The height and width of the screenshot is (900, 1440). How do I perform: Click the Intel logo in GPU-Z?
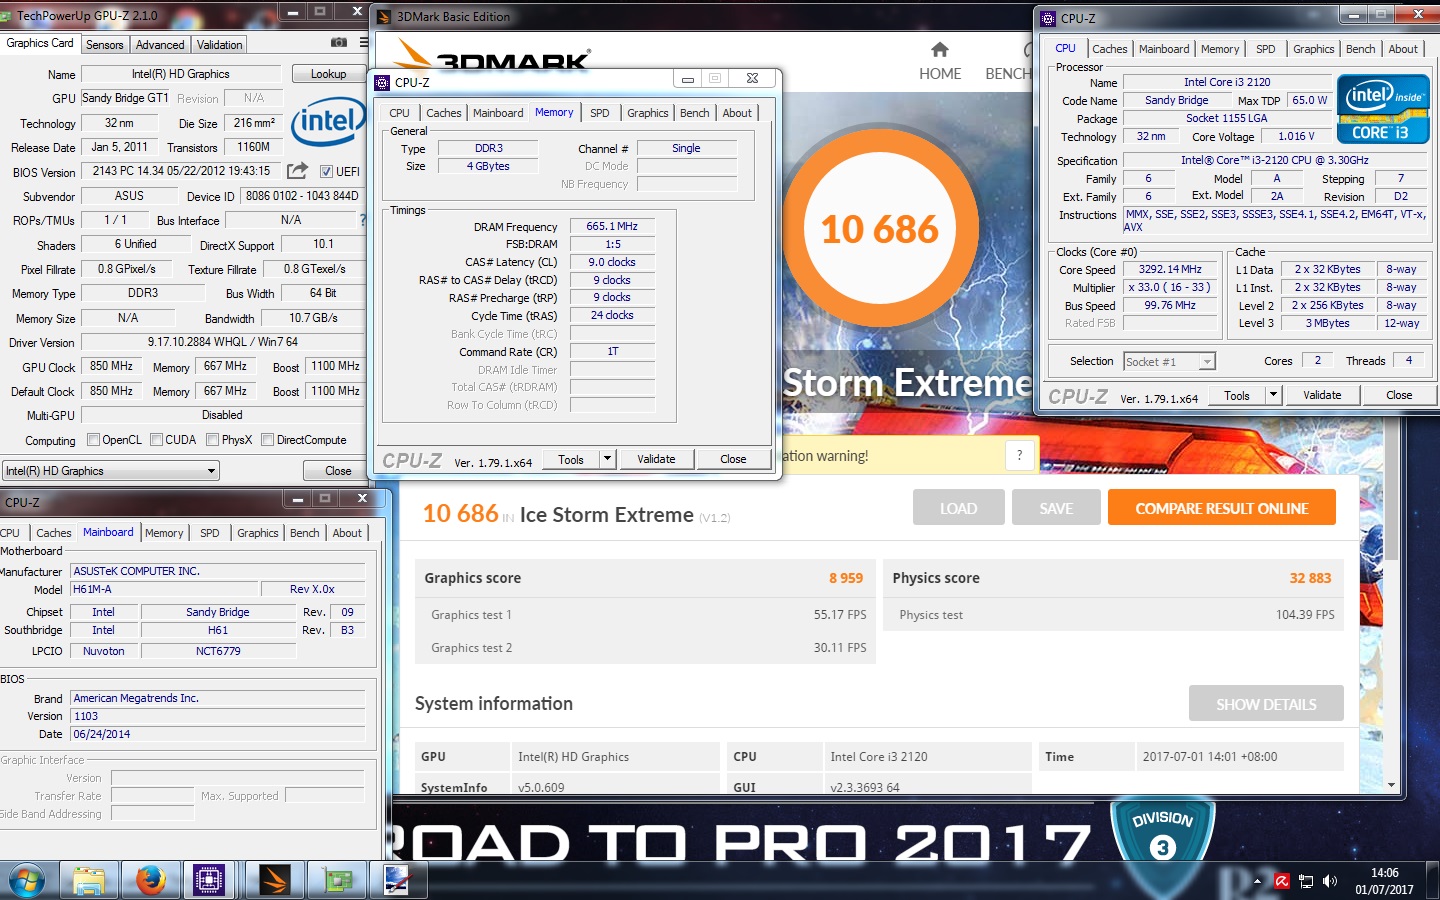pyautogui.click(x=329, y=122)
